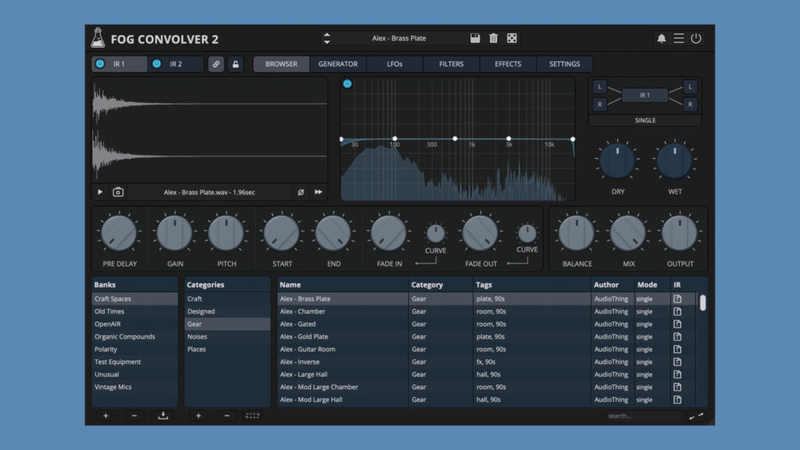Open the SETTINGS tab

564,64
